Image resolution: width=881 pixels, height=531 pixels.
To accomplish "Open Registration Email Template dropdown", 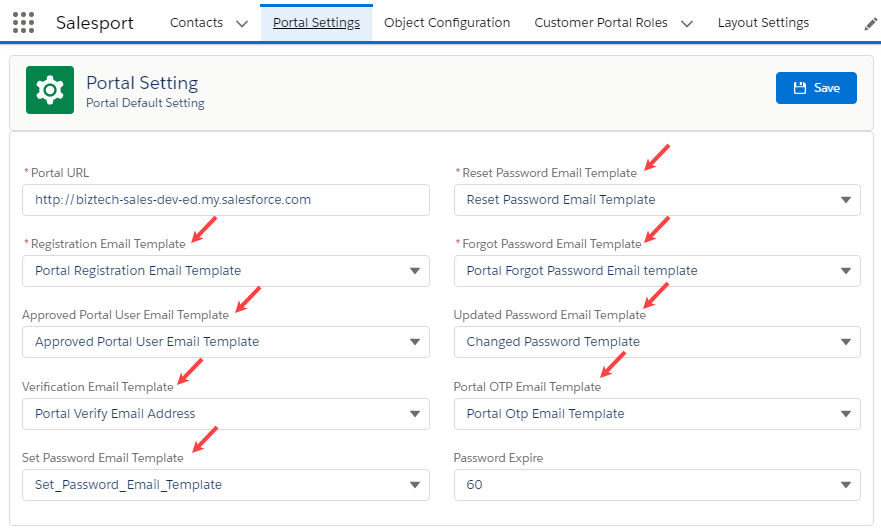I will 226,271.
